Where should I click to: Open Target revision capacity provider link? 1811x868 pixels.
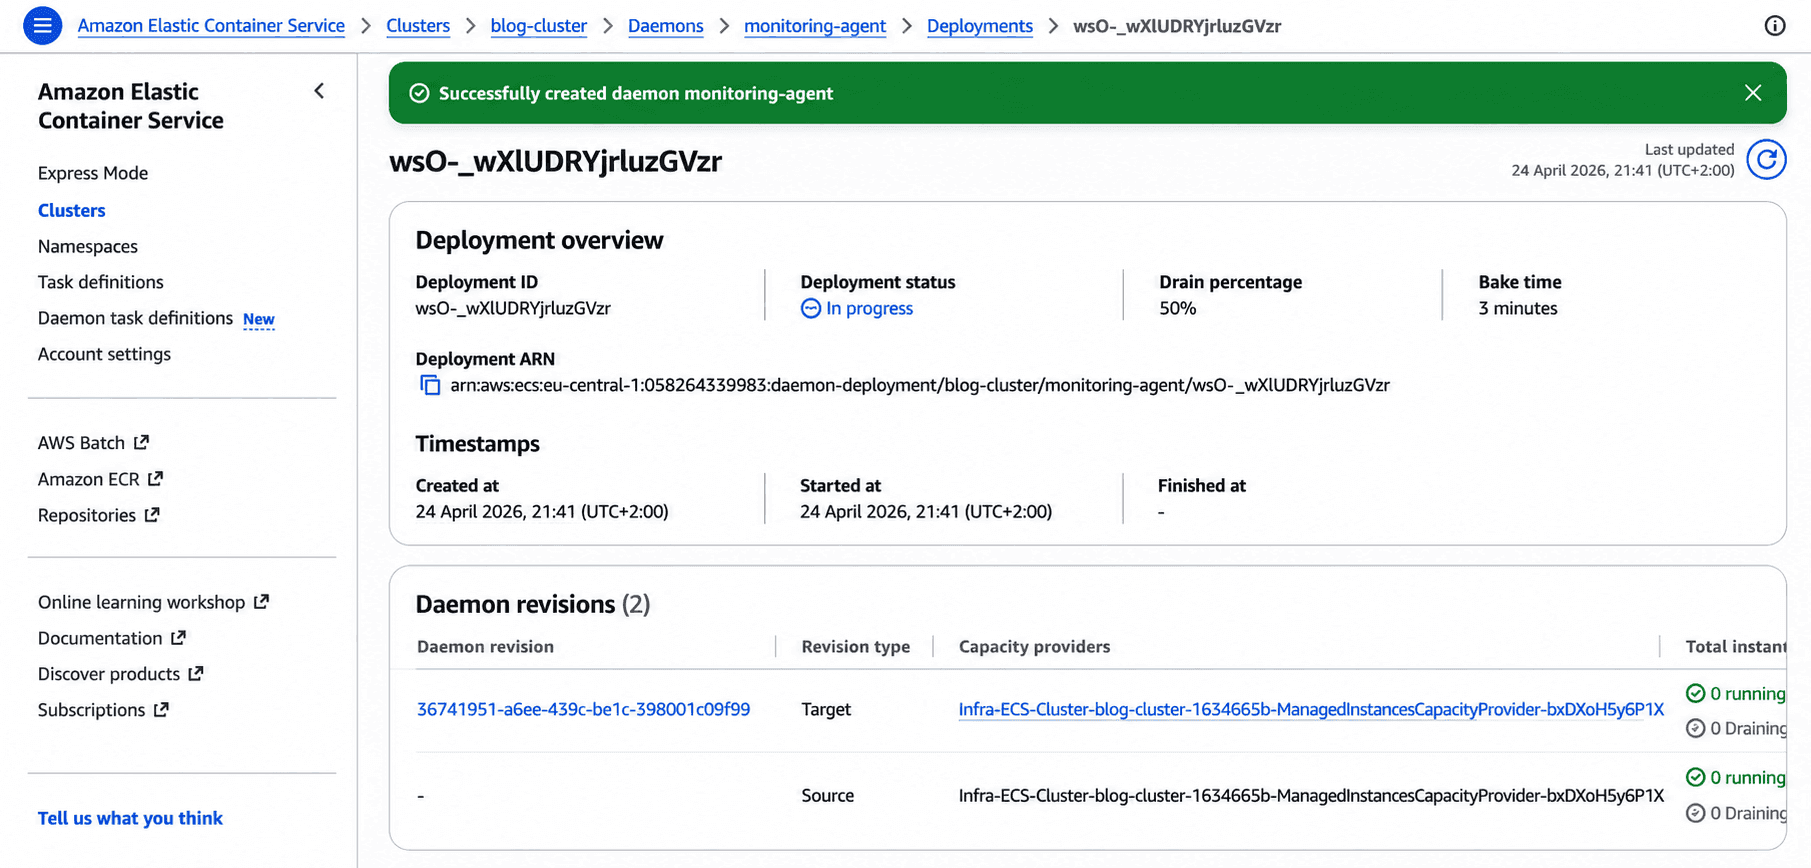[1311, 709]
